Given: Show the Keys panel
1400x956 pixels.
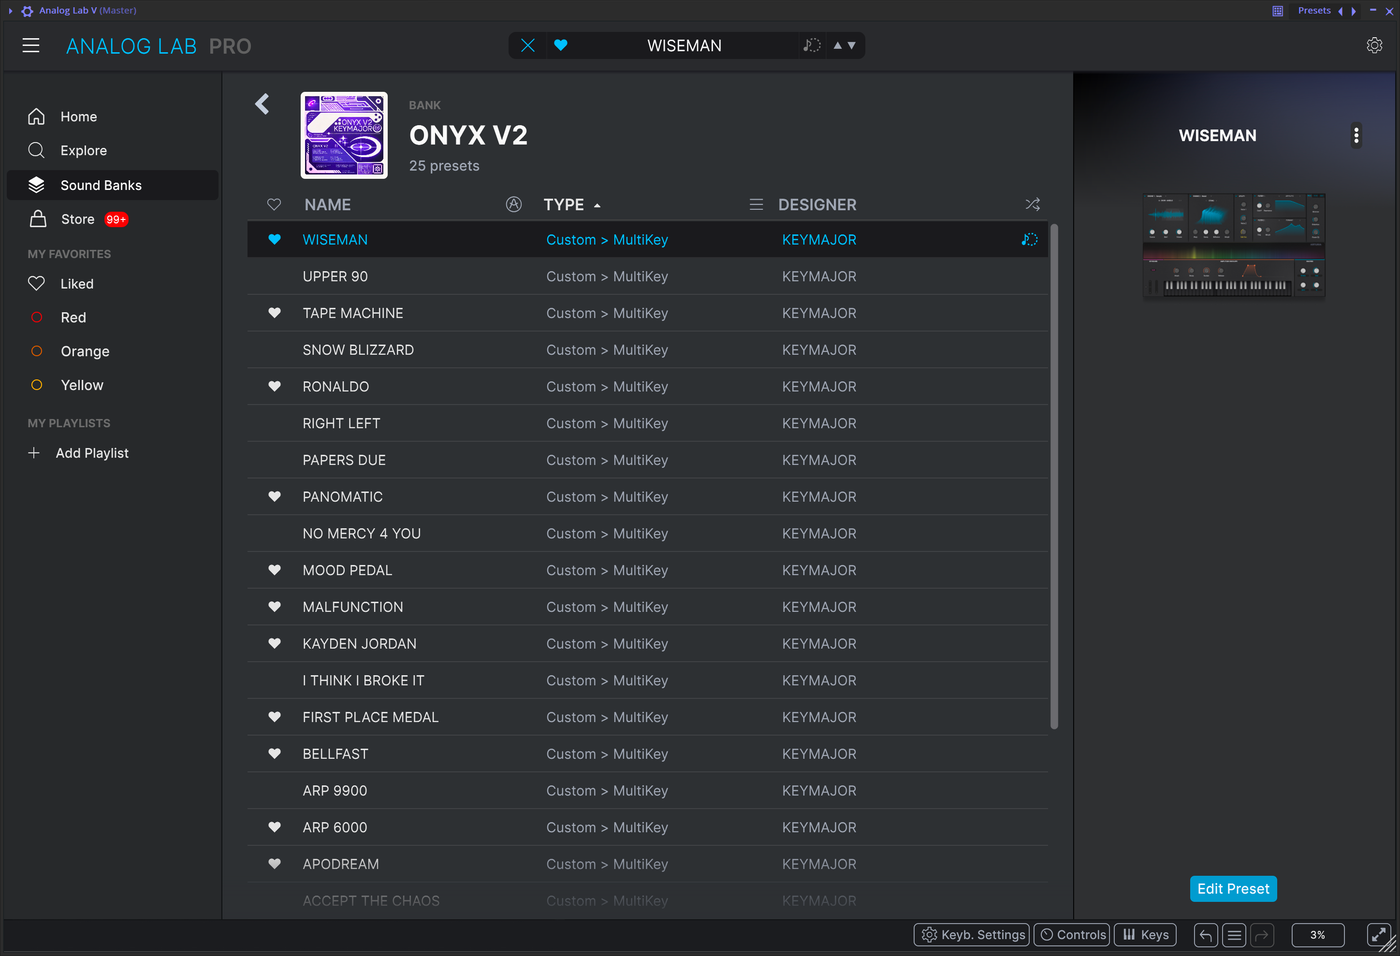Looking at the screenshot, I should pos(1145,935).
